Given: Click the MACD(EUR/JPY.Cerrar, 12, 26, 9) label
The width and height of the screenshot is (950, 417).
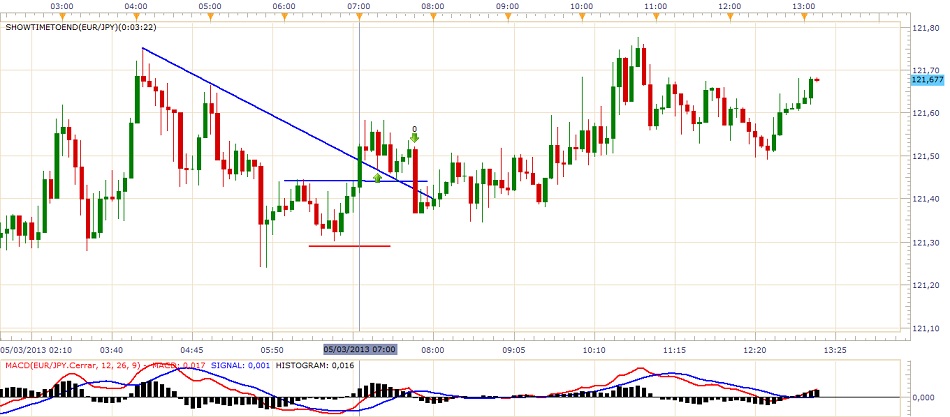Looking at the screenshot, I should pos(74,367).
